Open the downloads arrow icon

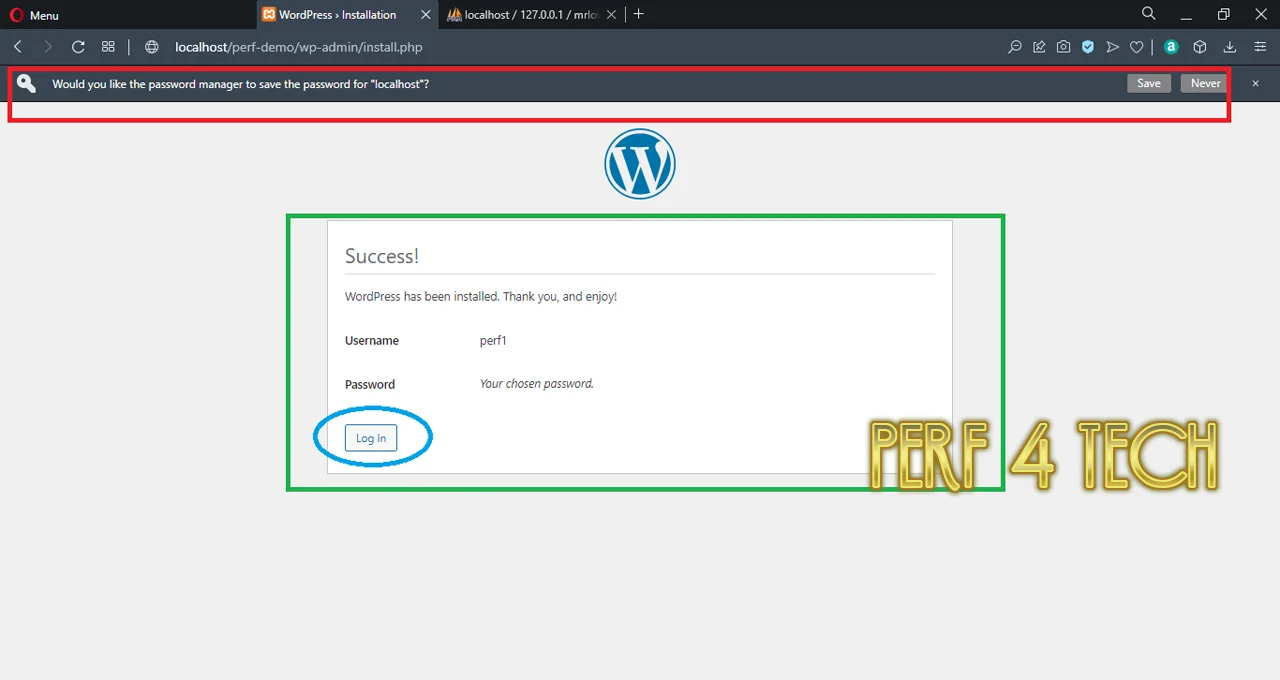coord(1230,47)
